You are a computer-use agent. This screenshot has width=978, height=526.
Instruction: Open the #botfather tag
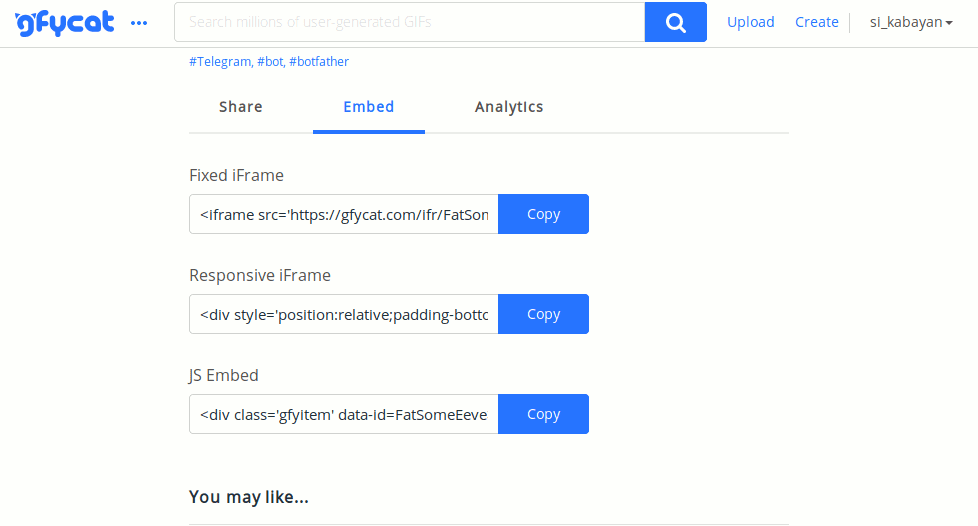(319, 62)
